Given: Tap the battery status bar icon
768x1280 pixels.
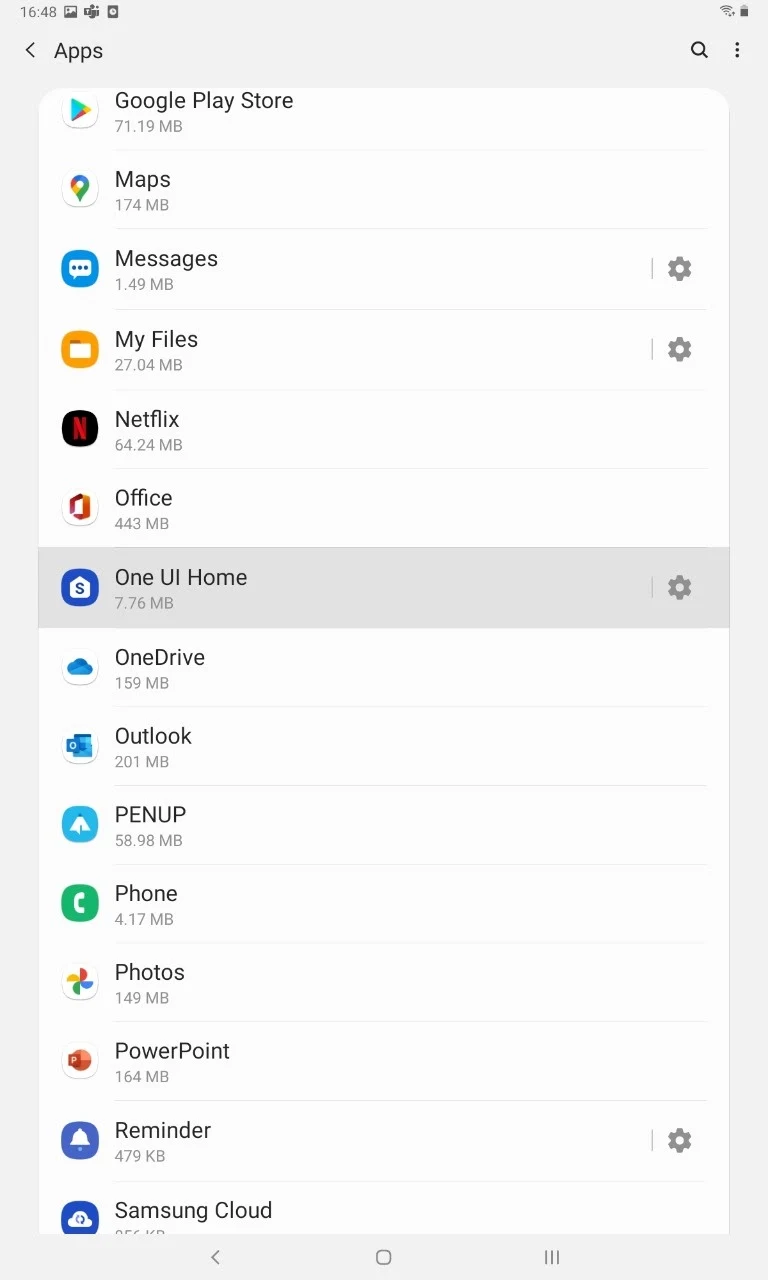Looking at the screenshot, I should click(x=744, y=12).
